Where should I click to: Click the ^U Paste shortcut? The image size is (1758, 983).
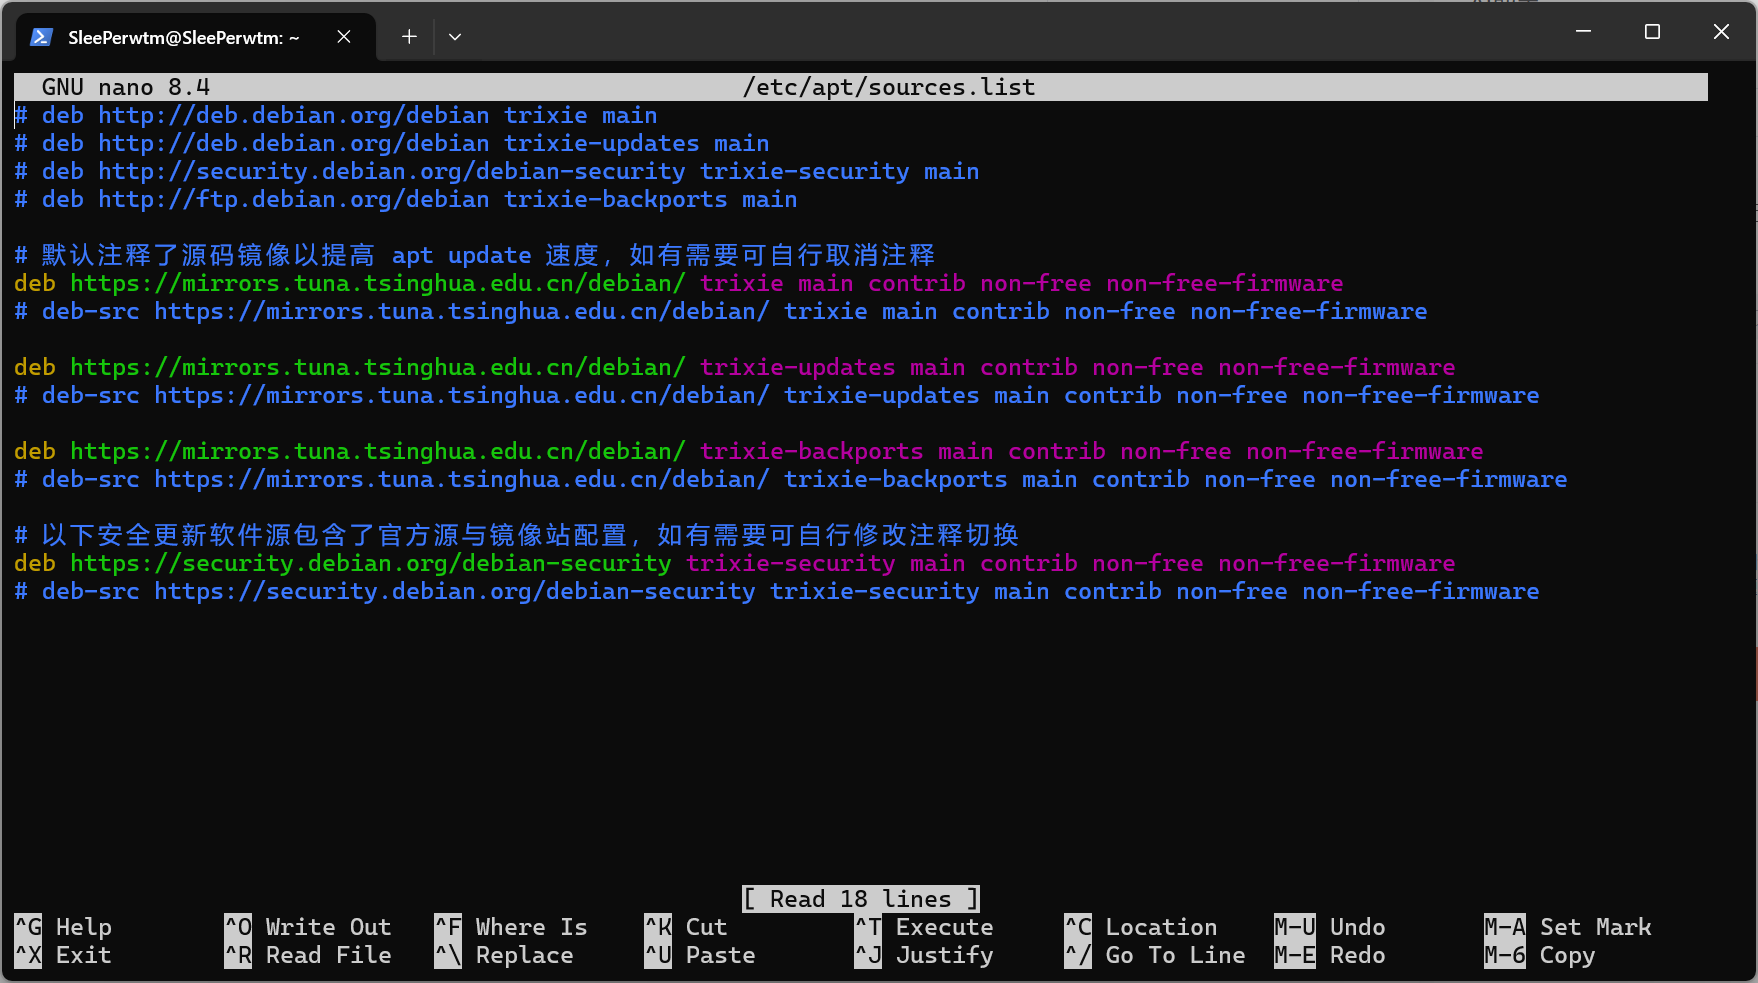[x=700, y=955]
